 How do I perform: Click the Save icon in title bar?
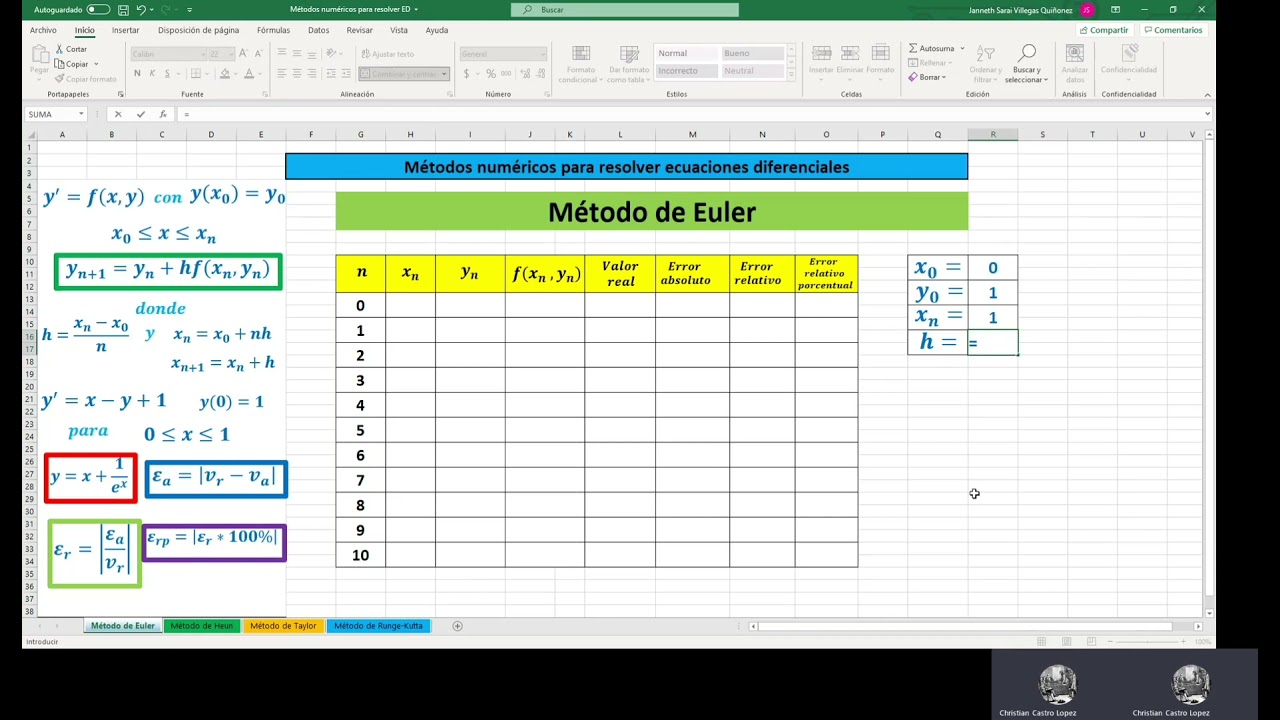[x=123, y=10]
